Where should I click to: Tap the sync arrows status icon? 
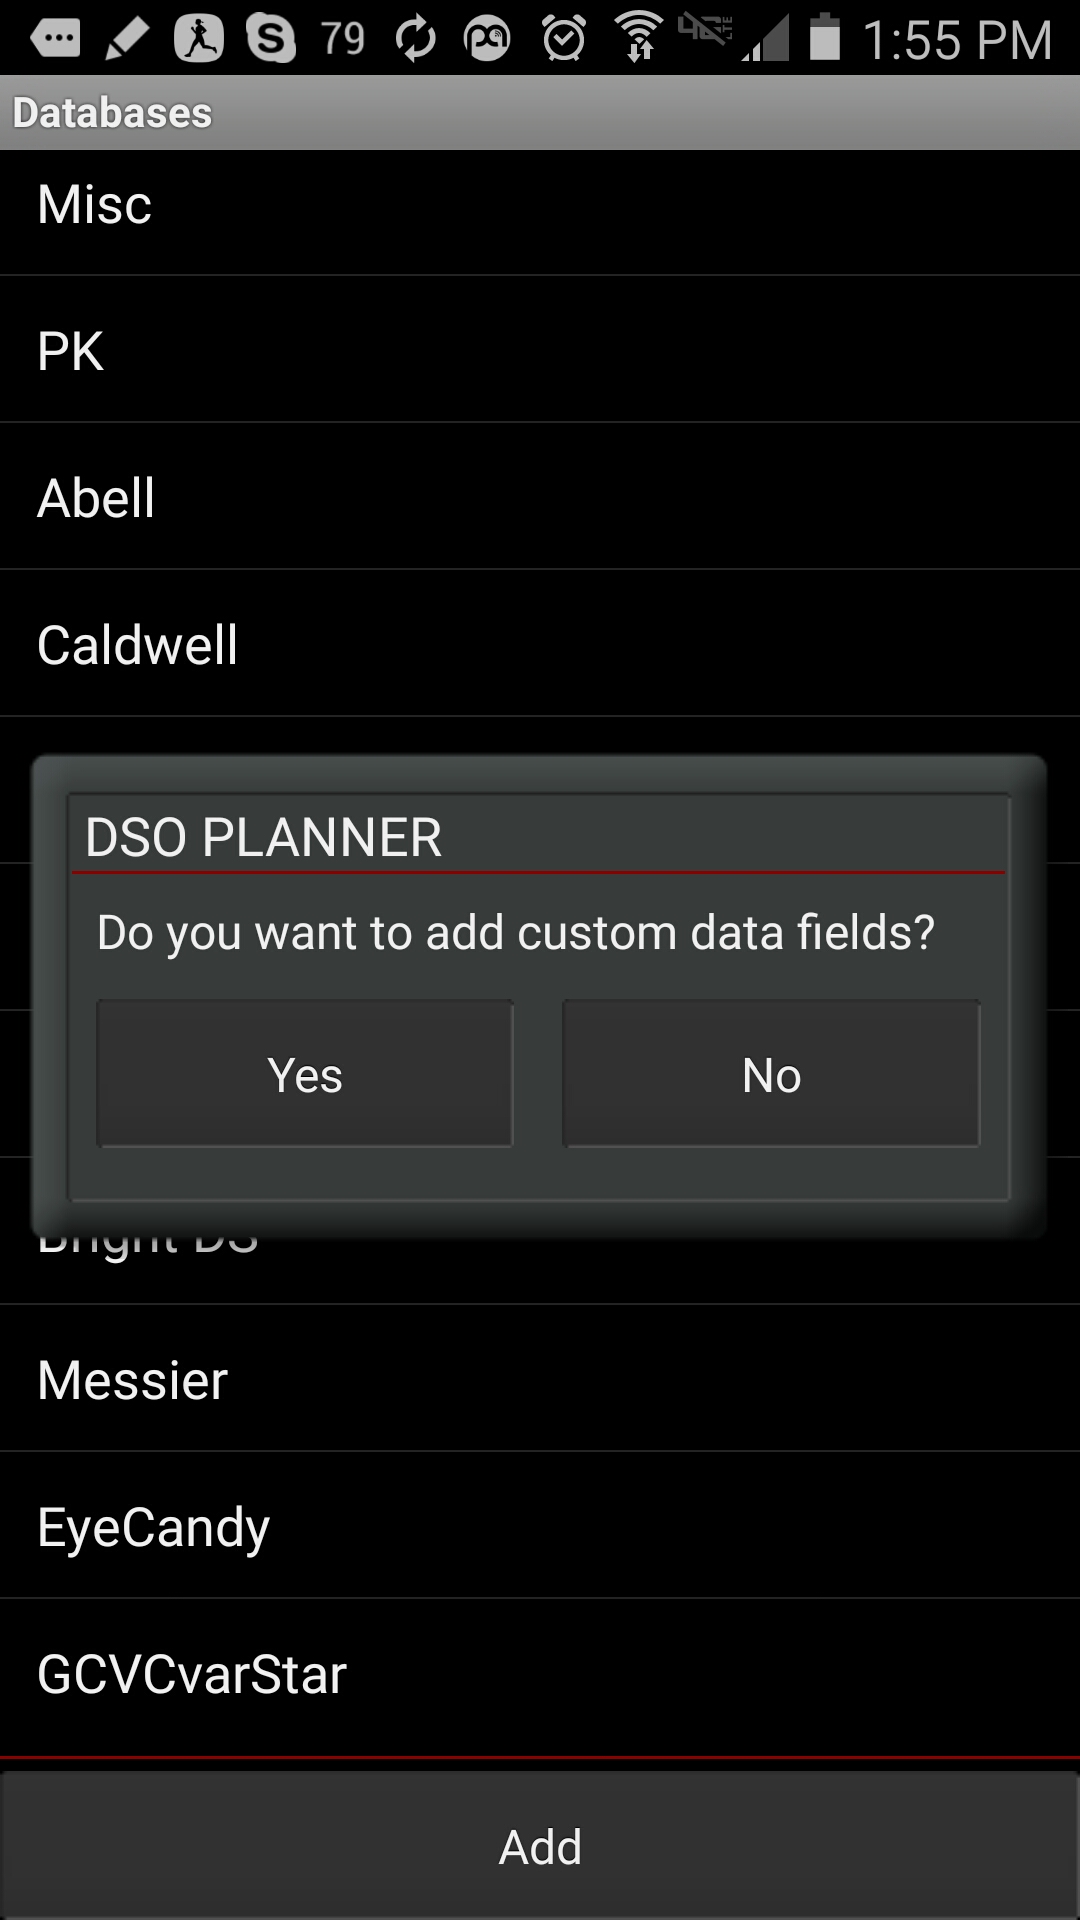tap(416, 38)
